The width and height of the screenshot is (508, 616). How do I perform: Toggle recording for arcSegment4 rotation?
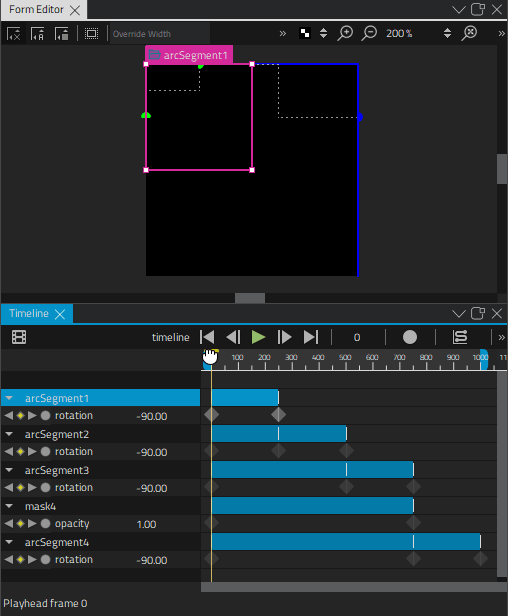(46, 560)
